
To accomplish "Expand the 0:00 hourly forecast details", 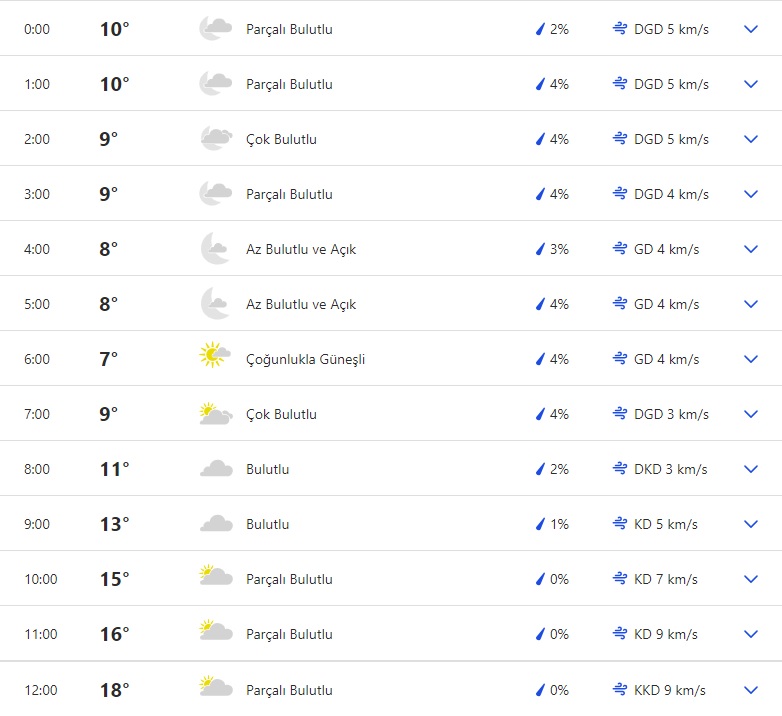I will point(752,29).
